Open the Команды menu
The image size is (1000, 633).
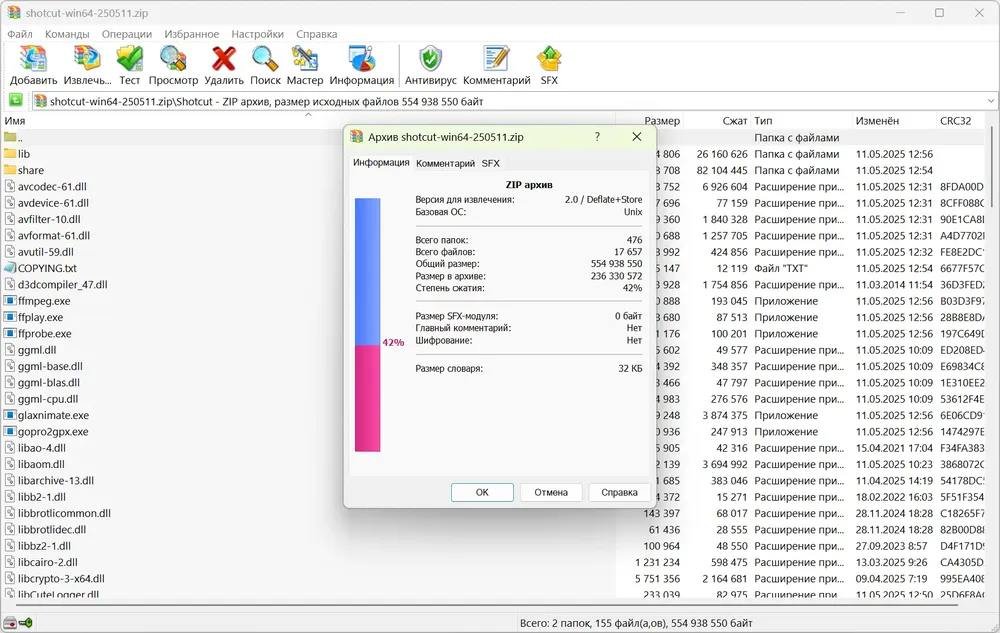tap(67, 34)
